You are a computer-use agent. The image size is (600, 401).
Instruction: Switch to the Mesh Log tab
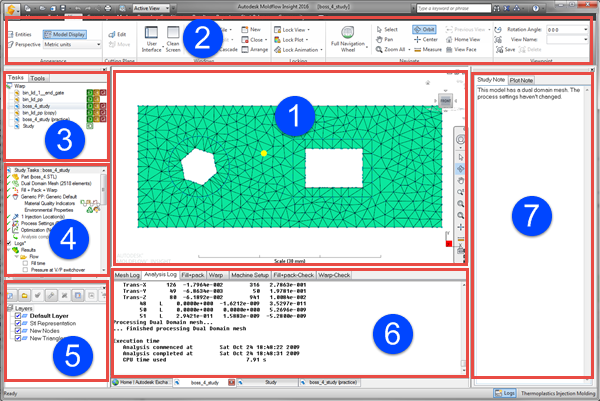pos(127,275)
